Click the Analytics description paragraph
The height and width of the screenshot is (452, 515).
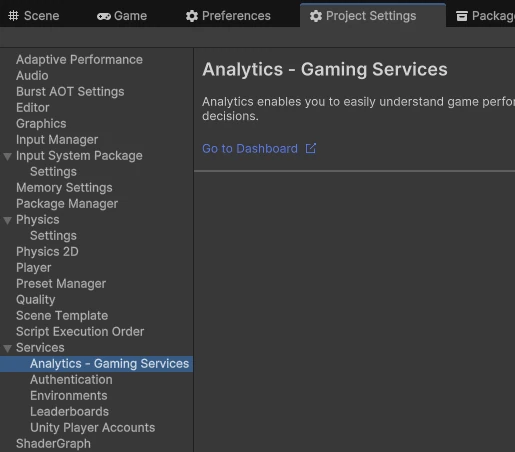(358, 109)
